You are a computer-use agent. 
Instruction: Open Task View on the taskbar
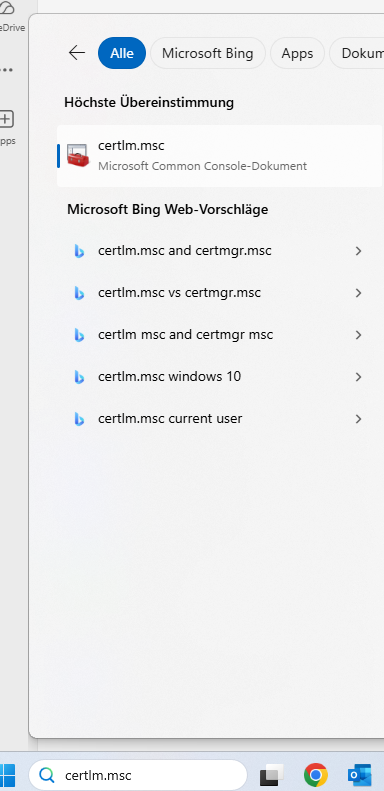click(x=272, y=775)
